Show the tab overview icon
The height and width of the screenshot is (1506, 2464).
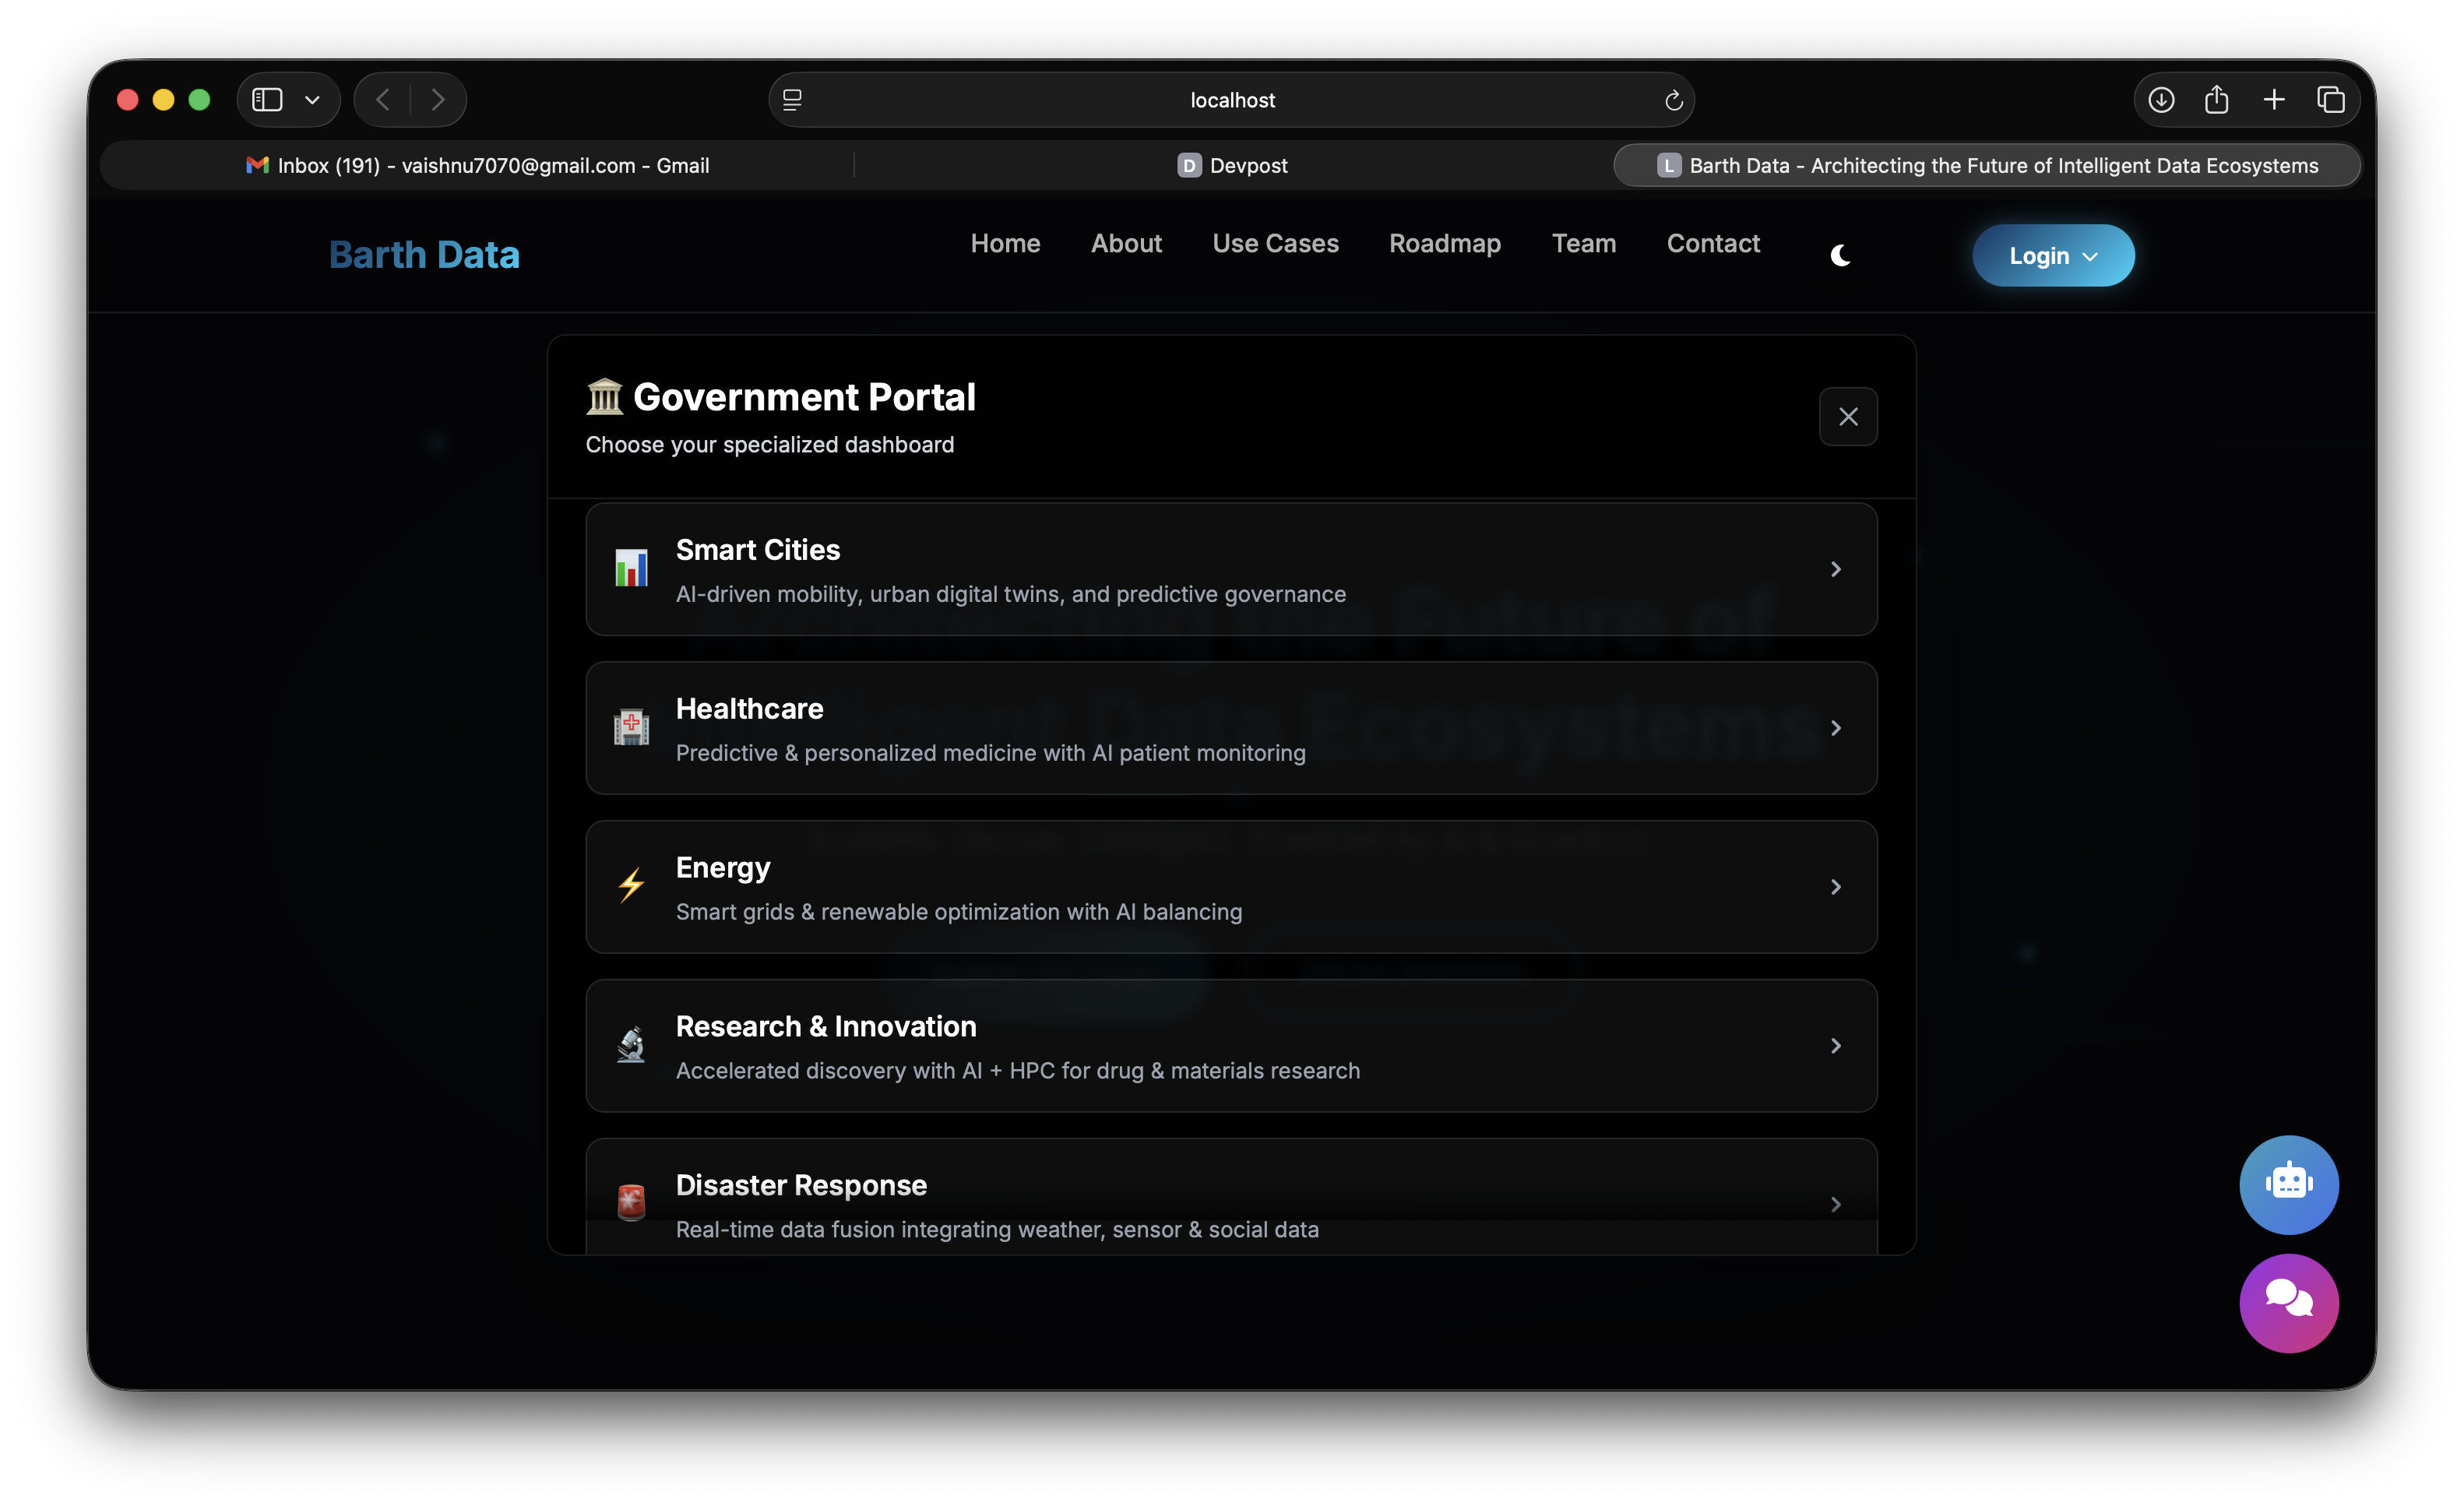[2330, 100]
